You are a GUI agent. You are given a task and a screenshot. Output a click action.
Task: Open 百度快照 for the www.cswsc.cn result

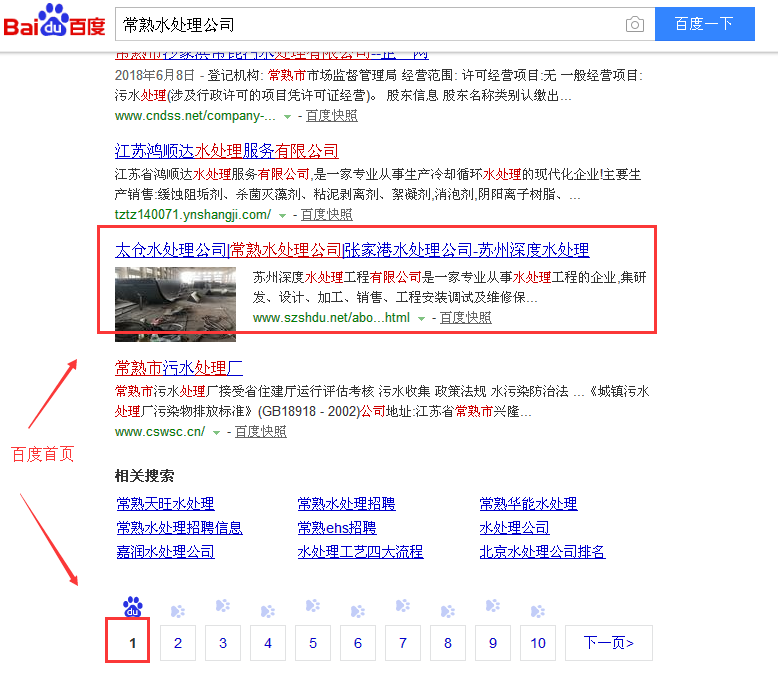(x=260, y=432)
